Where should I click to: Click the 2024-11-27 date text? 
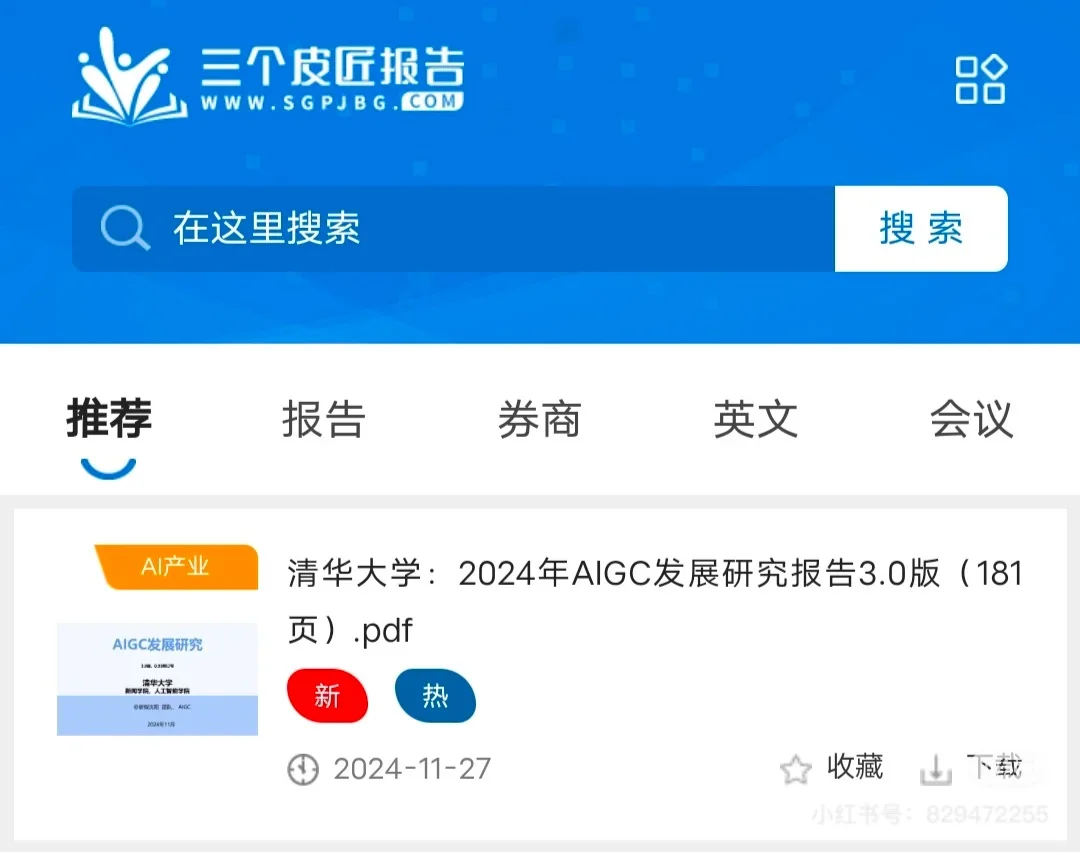pos(412,769)
